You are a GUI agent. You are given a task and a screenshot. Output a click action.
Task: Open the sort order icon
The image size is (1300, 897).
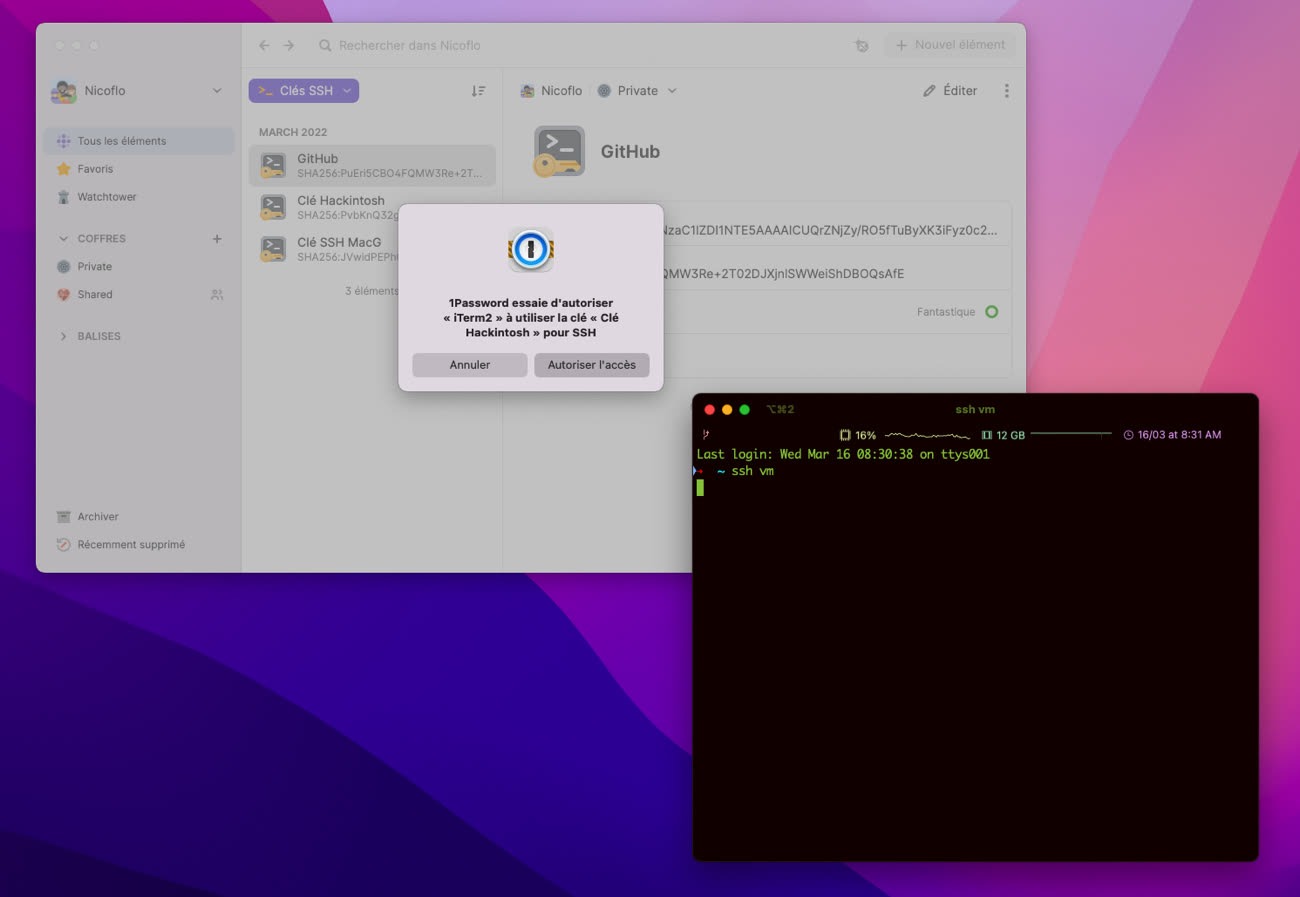coord(478,91)
